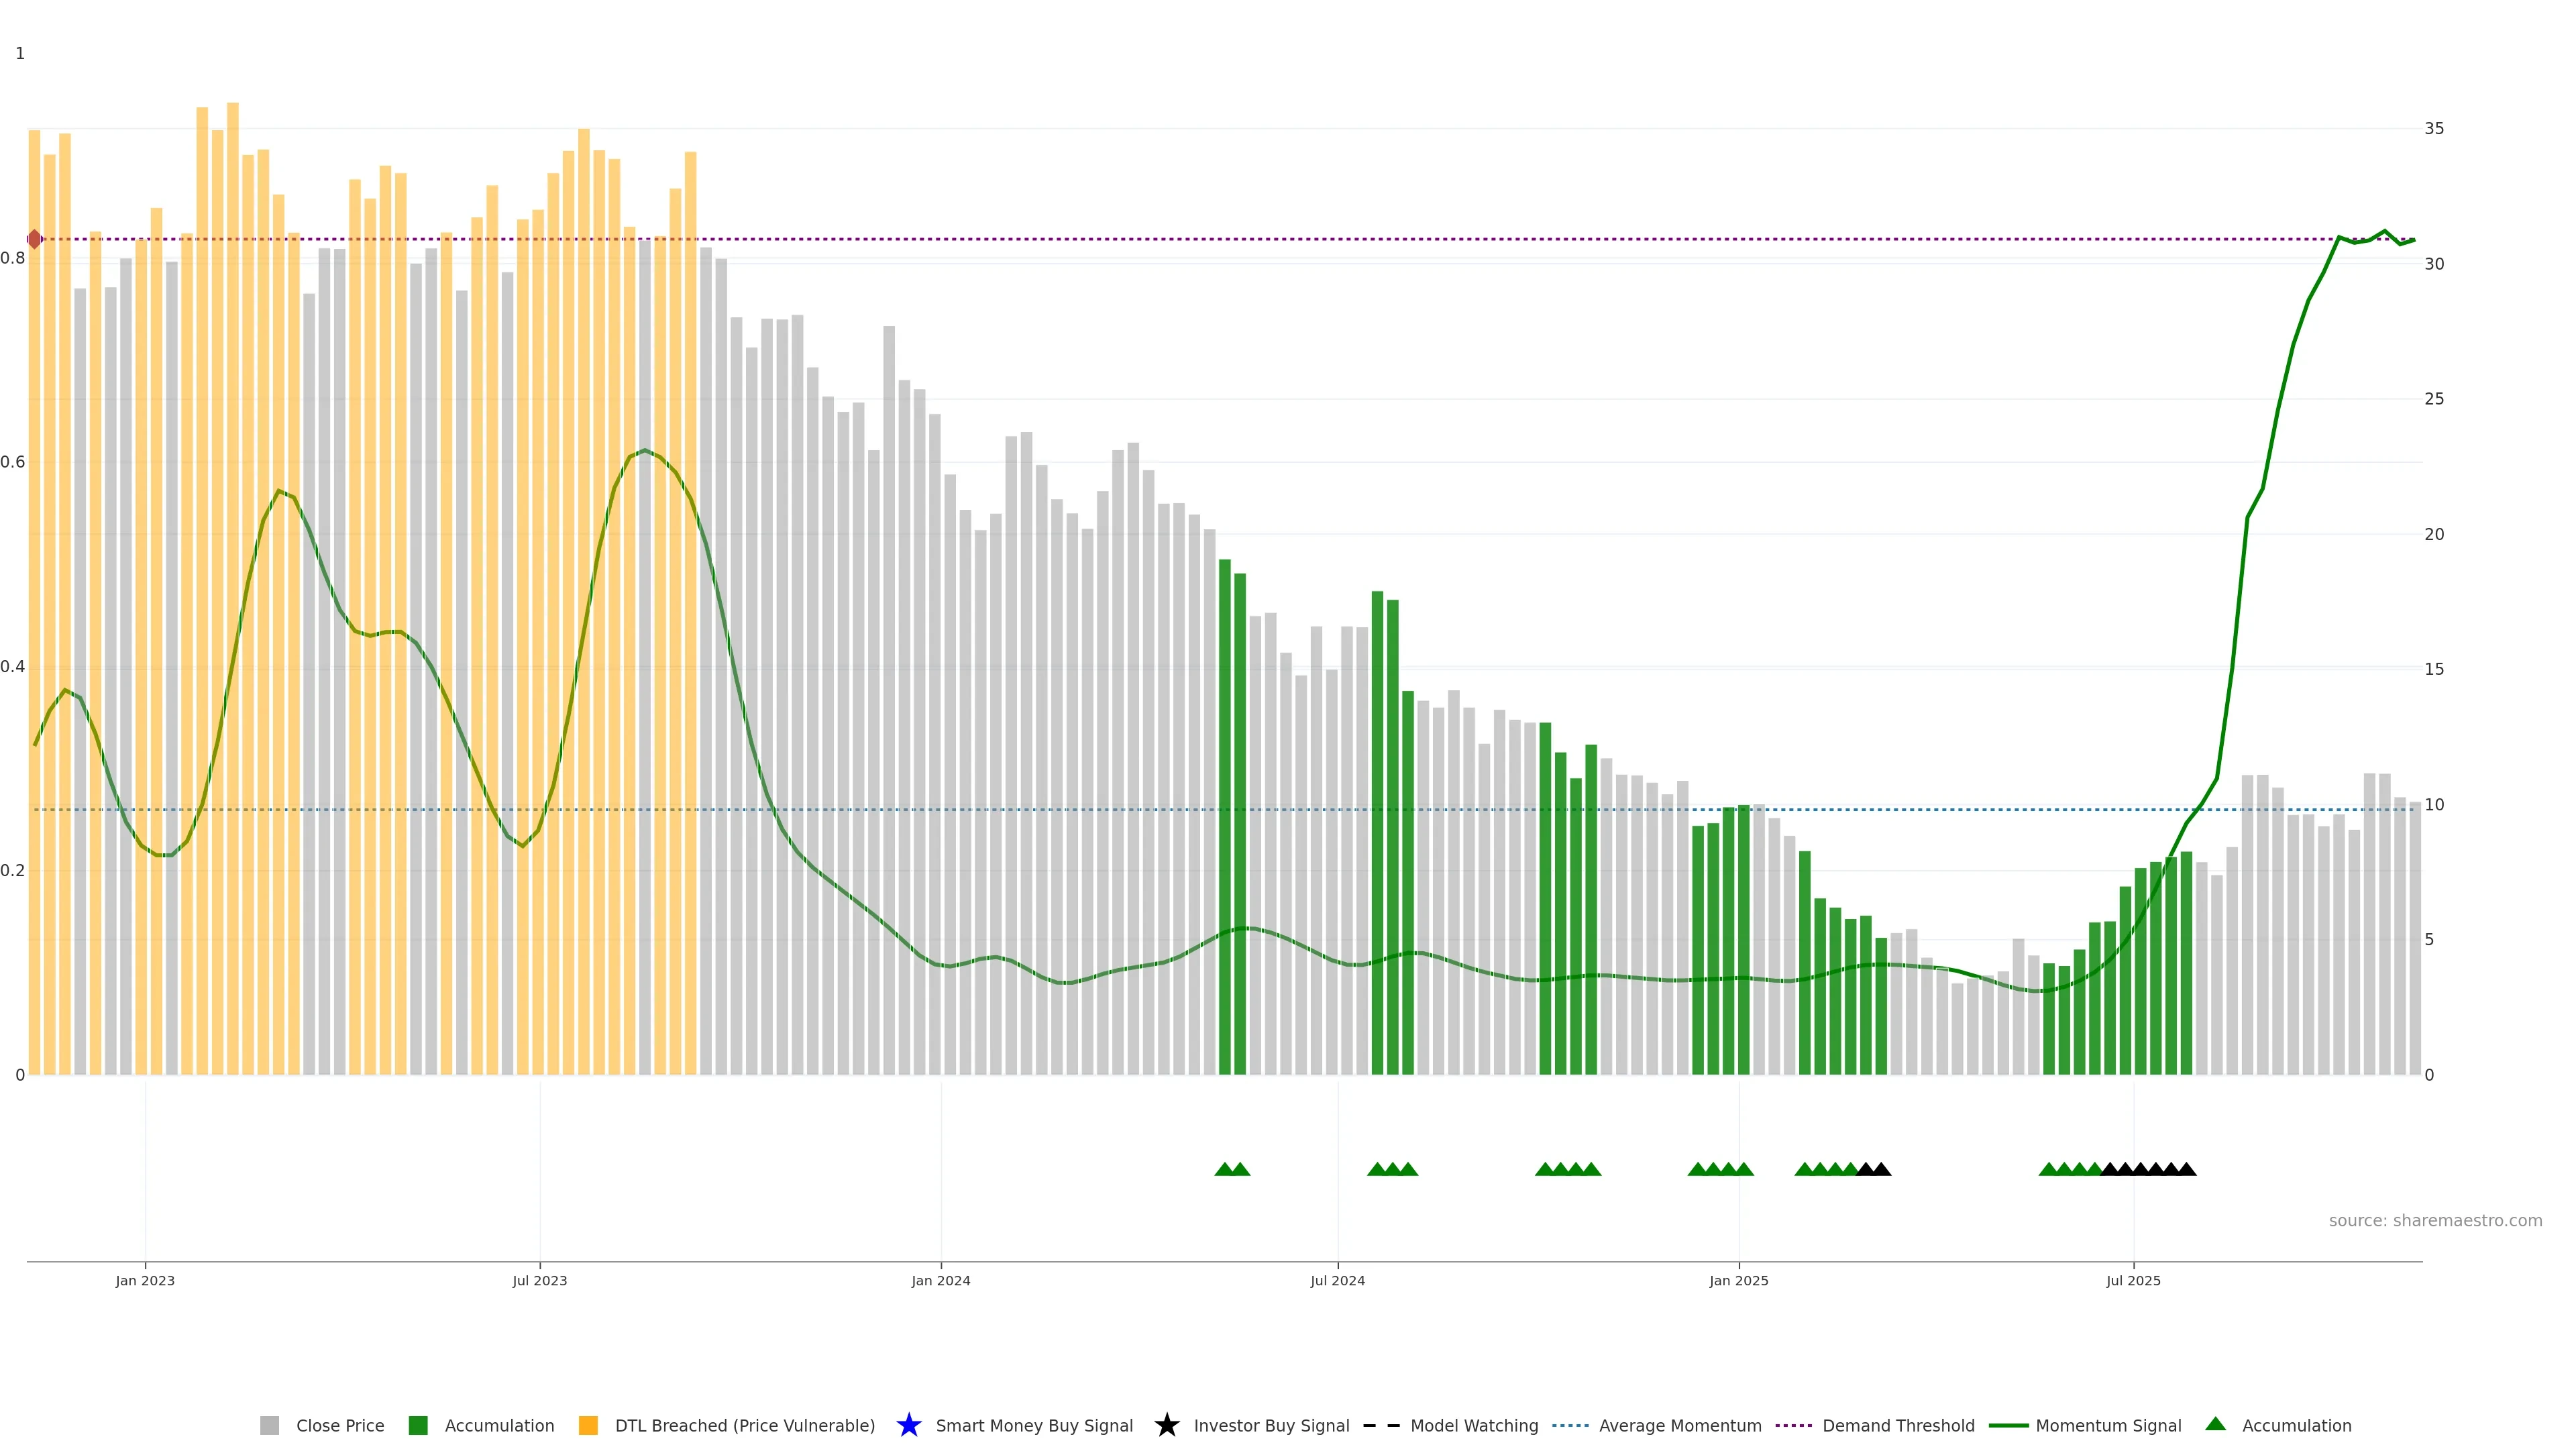Click the orange DTL Breached legend square
The image size is (2576, 1449).
[588, 1425]
